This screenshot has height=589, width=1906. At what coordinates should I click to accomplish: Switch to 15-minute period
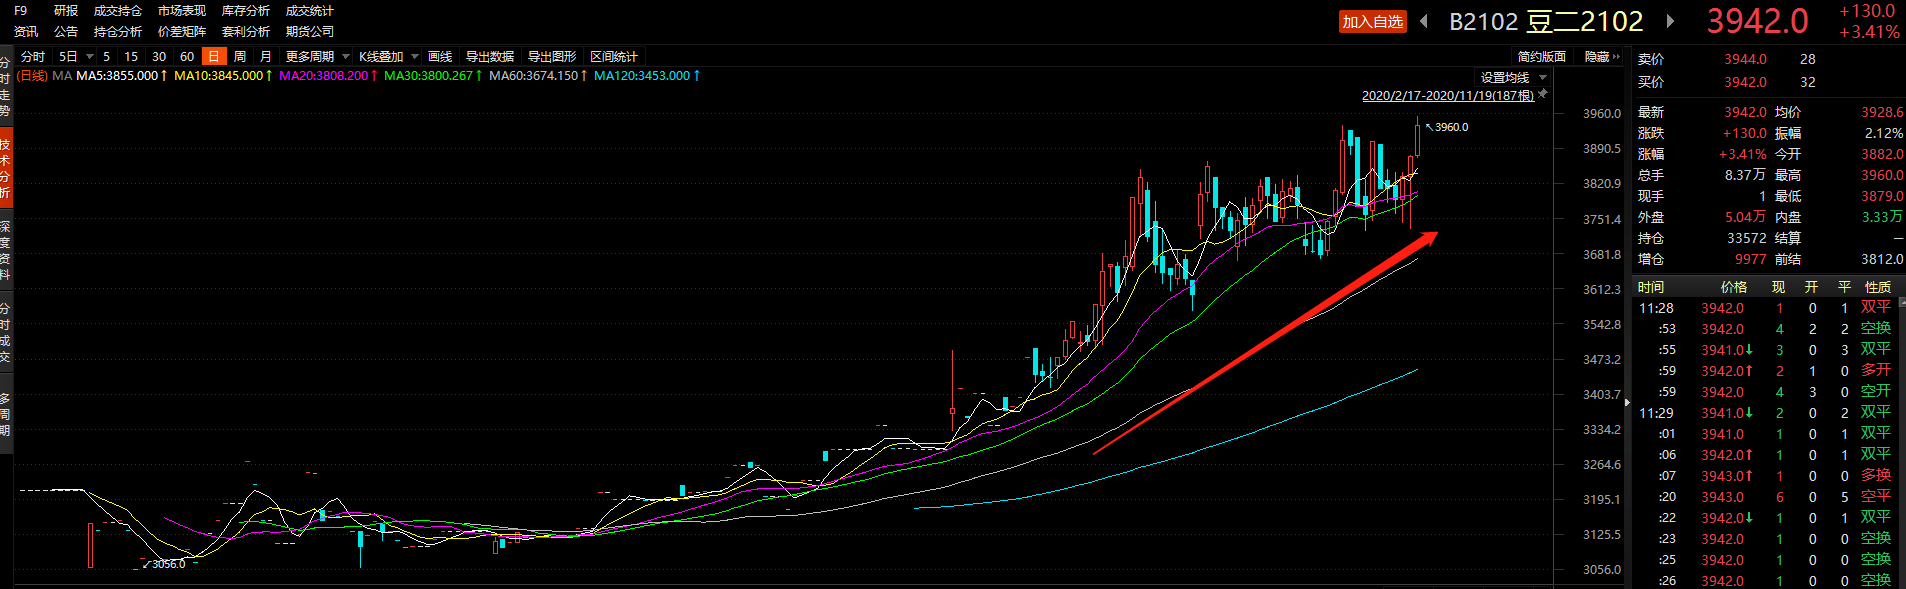(x=131, y=57)
